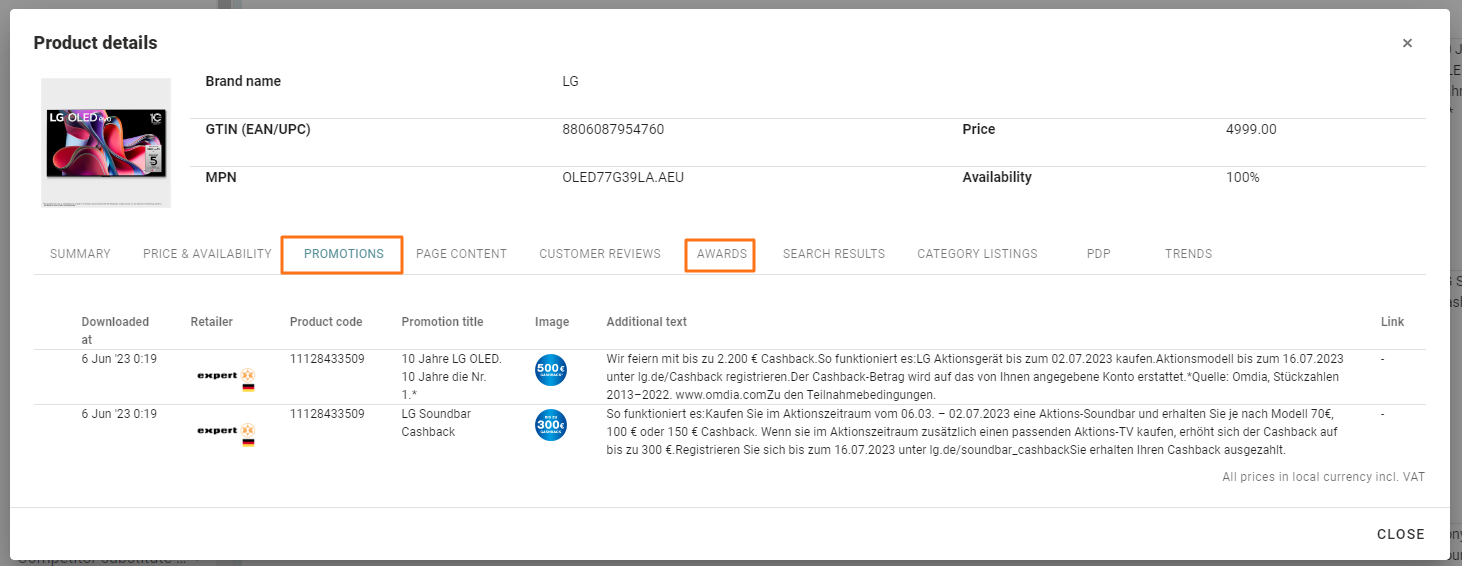The image size is (1462, 566).
Task: Switch to the Search Results tab
Action: click(x=833, y=254)
